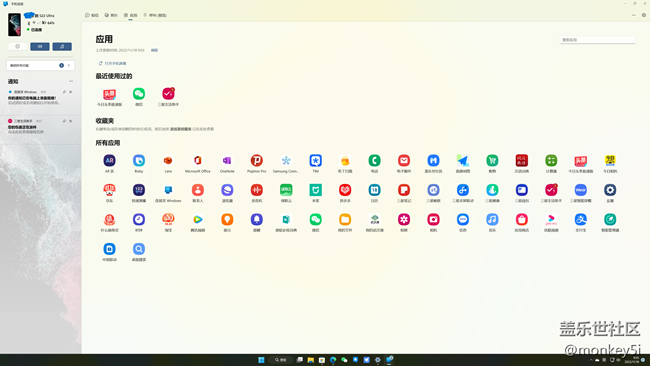Open the Link to Windows app icon
Image resolution: width=650 pixels, height=366 pixels.
pyautogui.click(x=168, y=190)
